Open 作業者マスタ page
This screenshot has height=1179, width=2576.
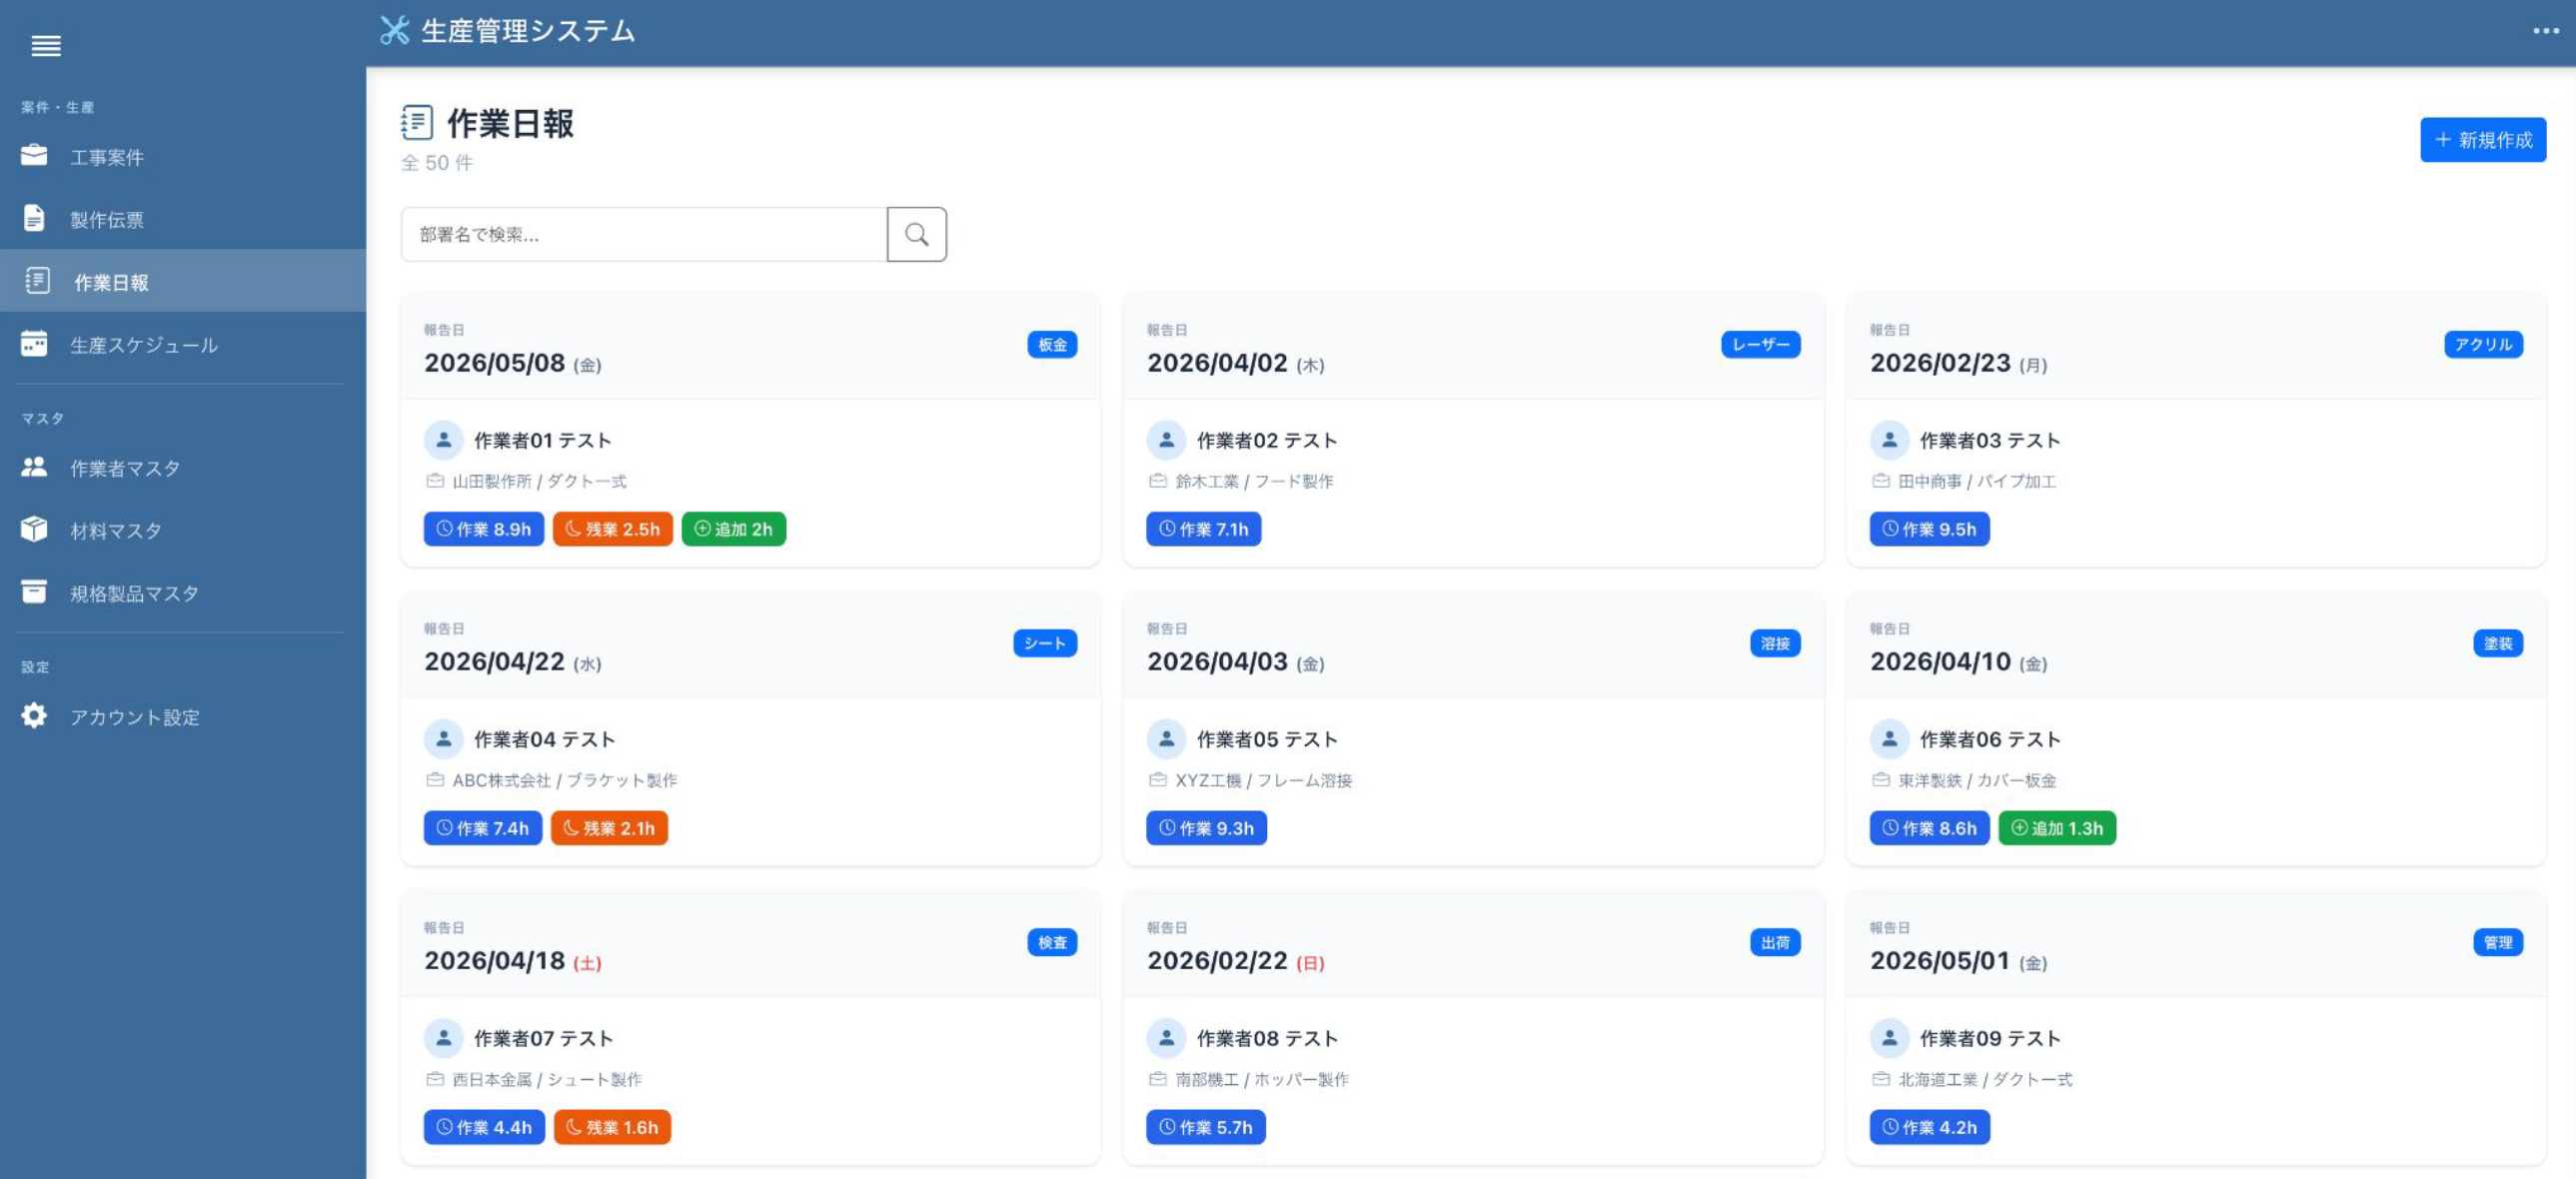[x=183, y=468]
